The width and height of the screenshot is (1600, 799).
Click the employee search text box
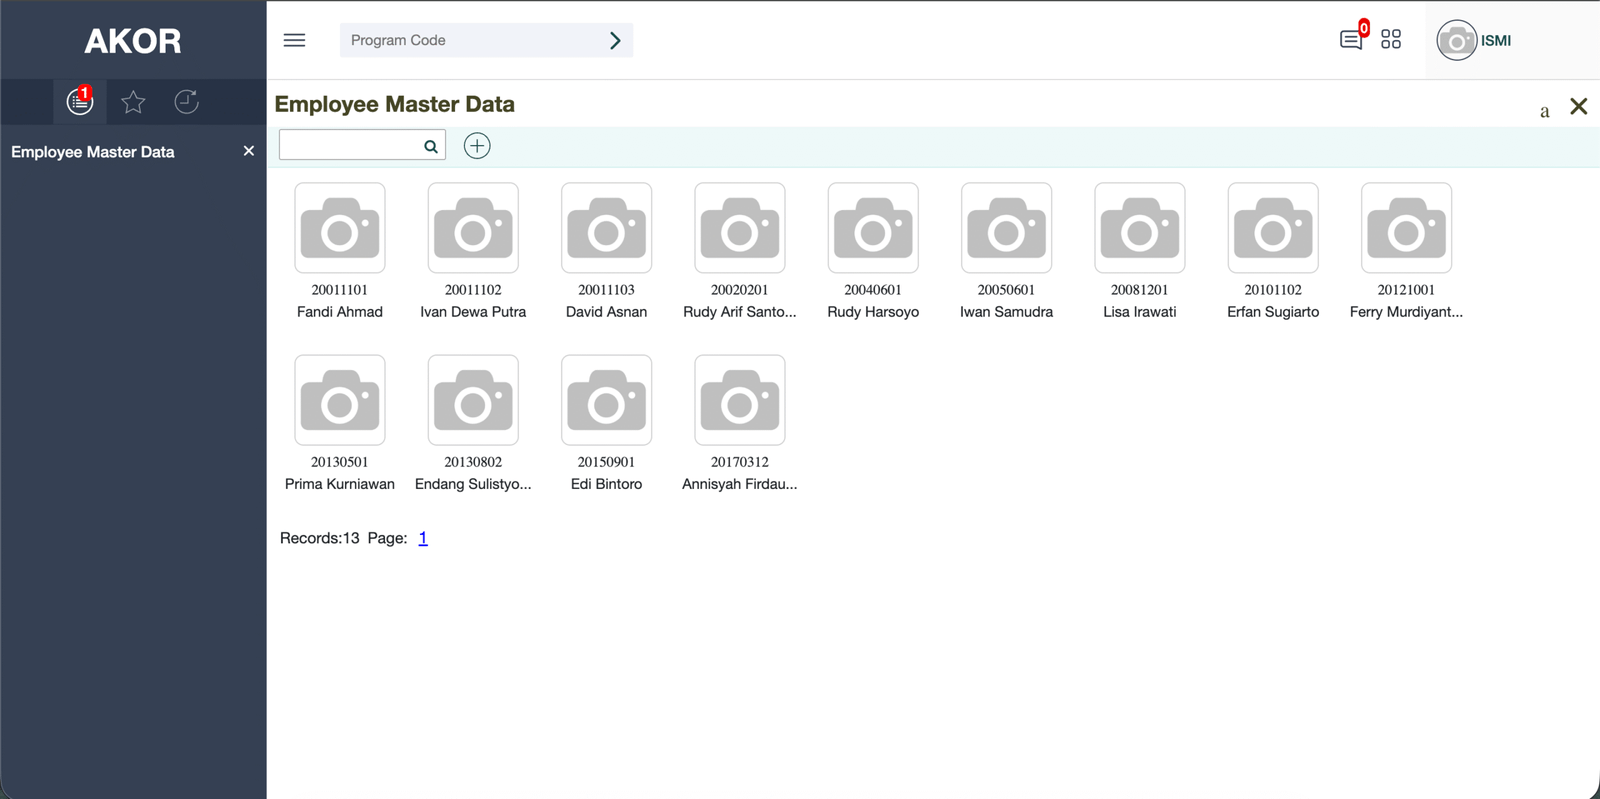(350, 146)
